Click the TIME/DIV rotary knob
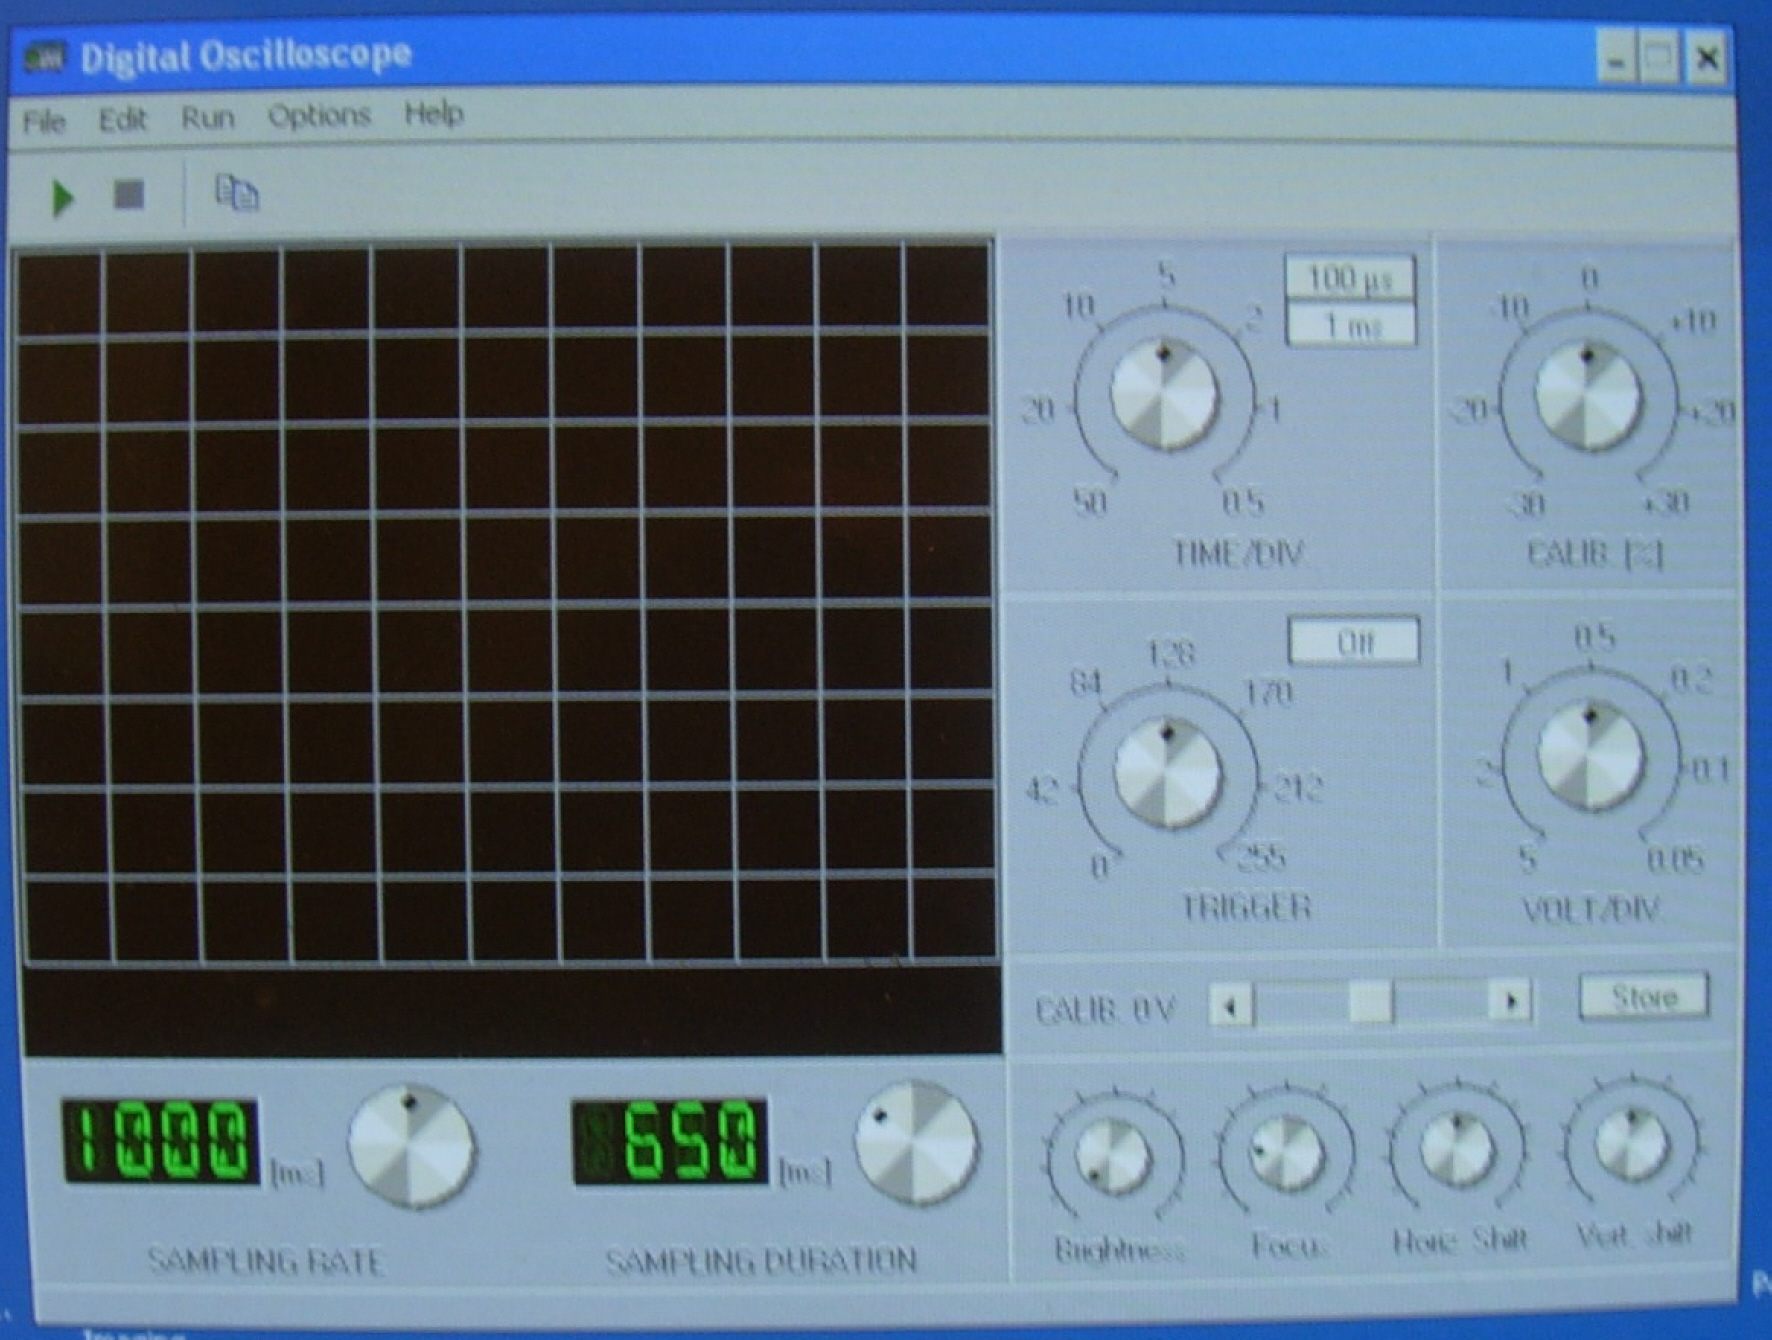1772x1340 pixels. coord(1164,396)
